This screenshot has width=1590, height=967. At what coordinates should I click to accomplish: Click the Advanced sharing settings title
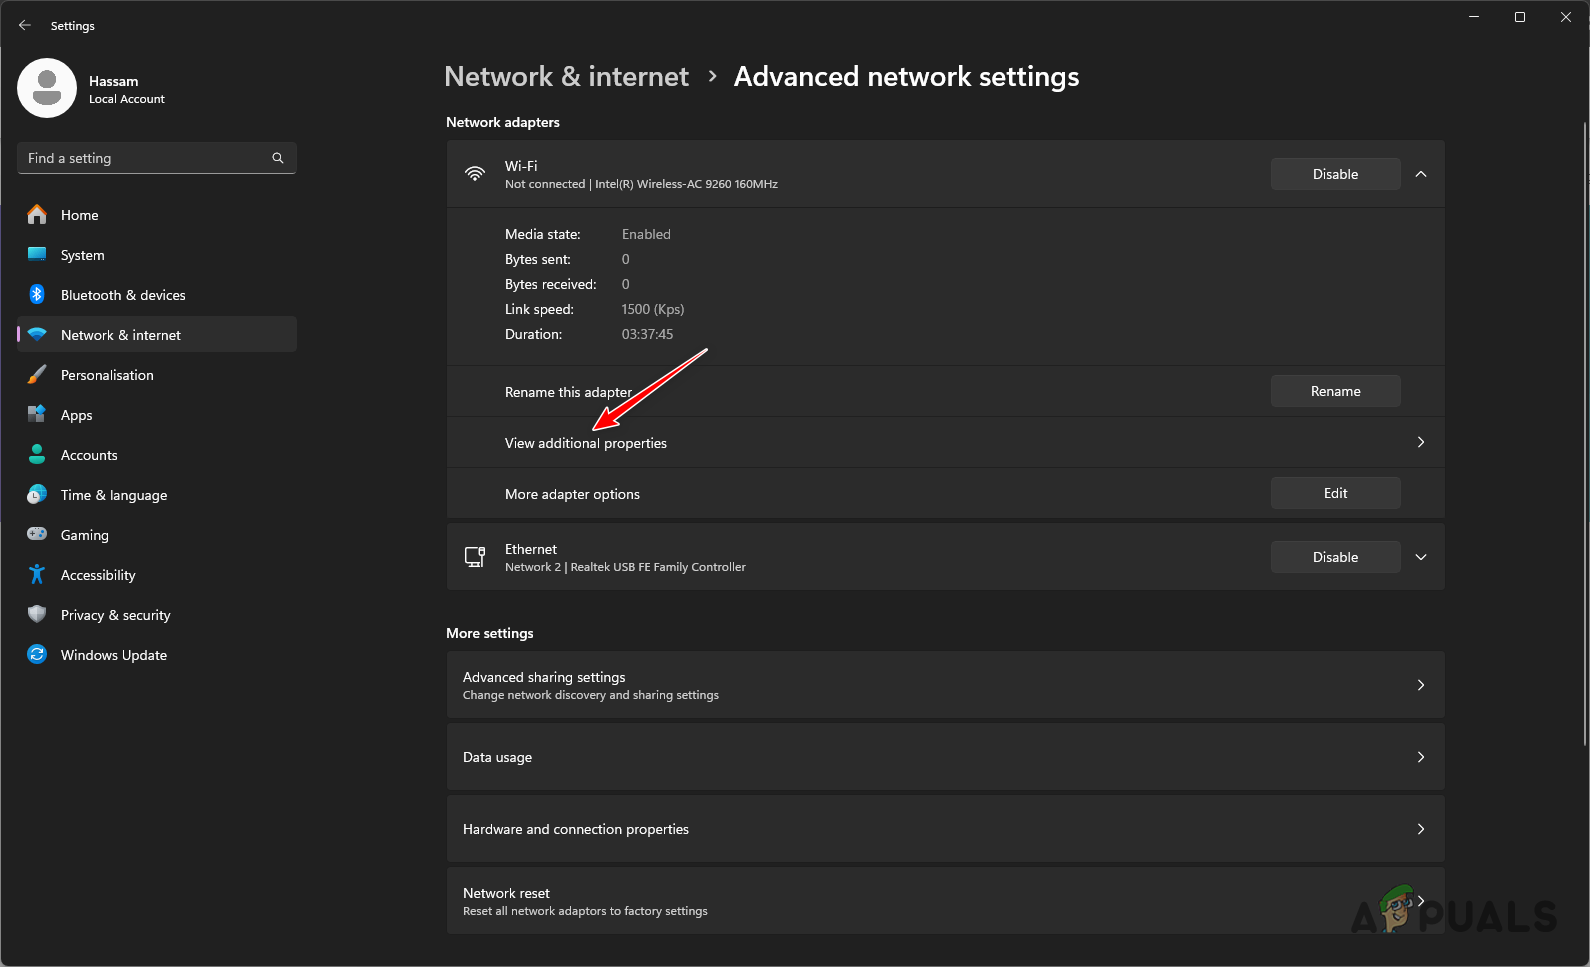point(544,677)
